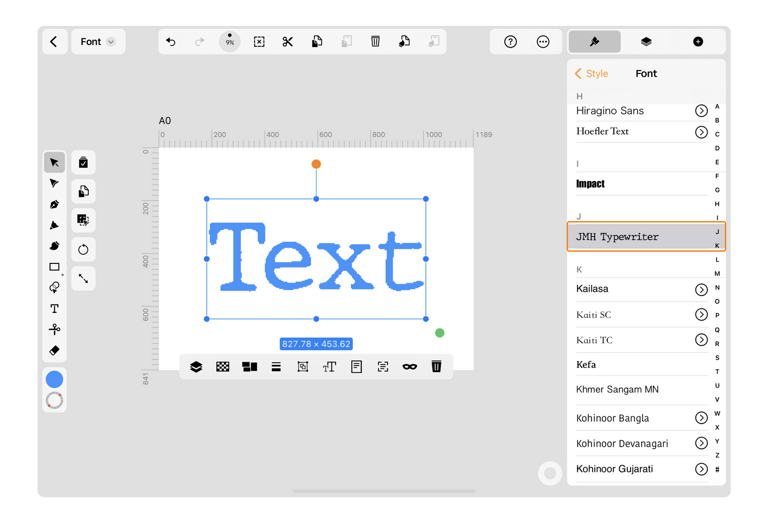This screenshot has height=523, width=768.
Task: Go back with the top-left arrow
Action: [x=54, y=42]
